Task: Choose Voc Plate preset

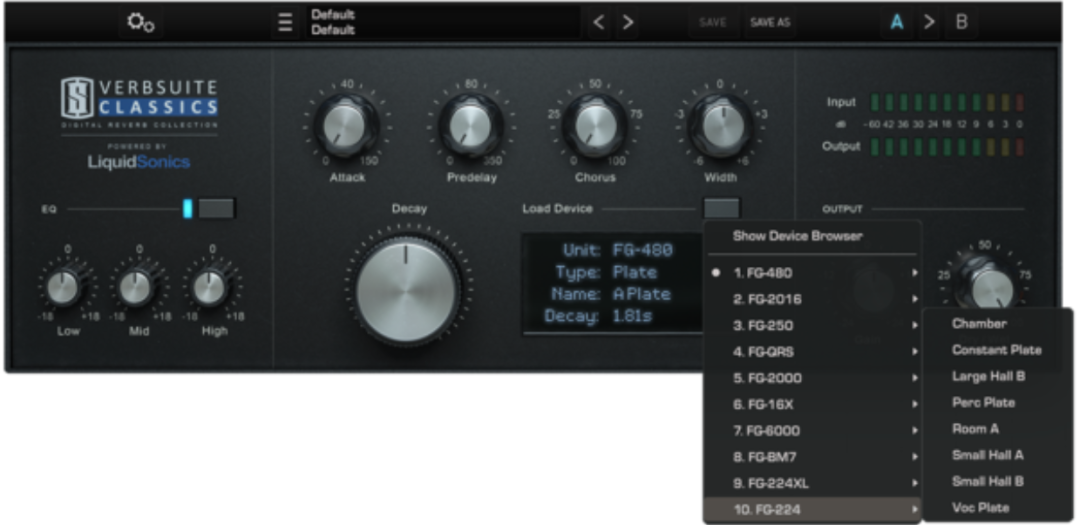Action: (997, 508)
